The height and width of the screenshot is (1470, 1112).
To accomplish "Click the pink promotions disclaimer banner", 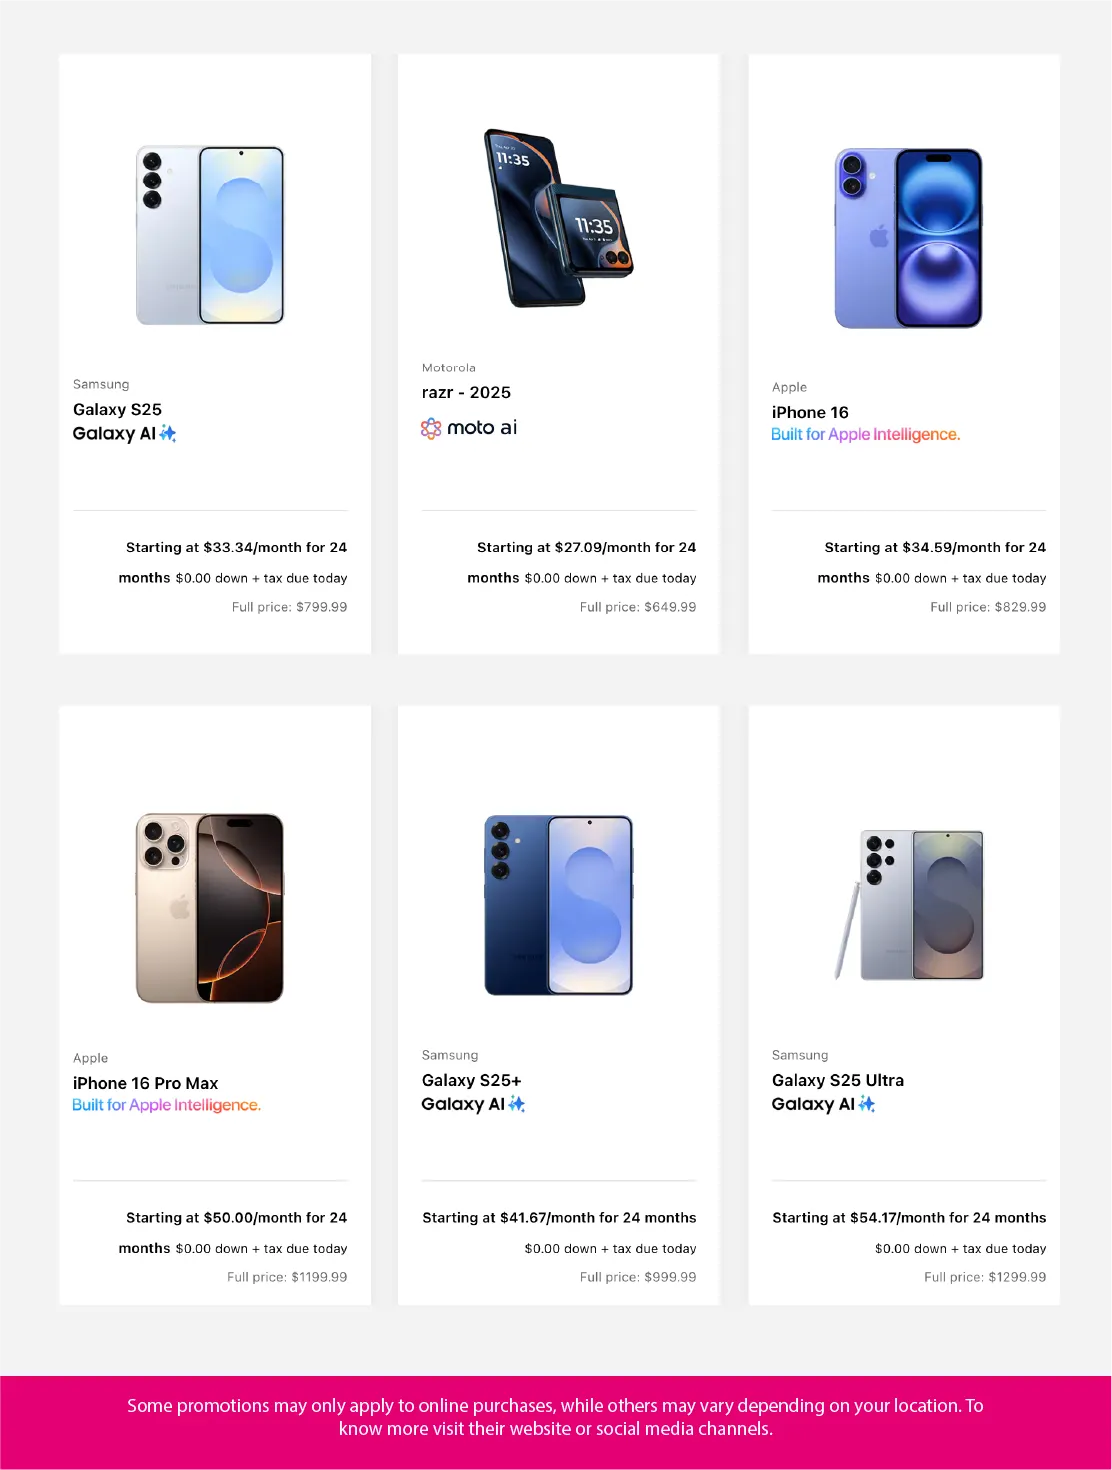I will click(556, 1417).
